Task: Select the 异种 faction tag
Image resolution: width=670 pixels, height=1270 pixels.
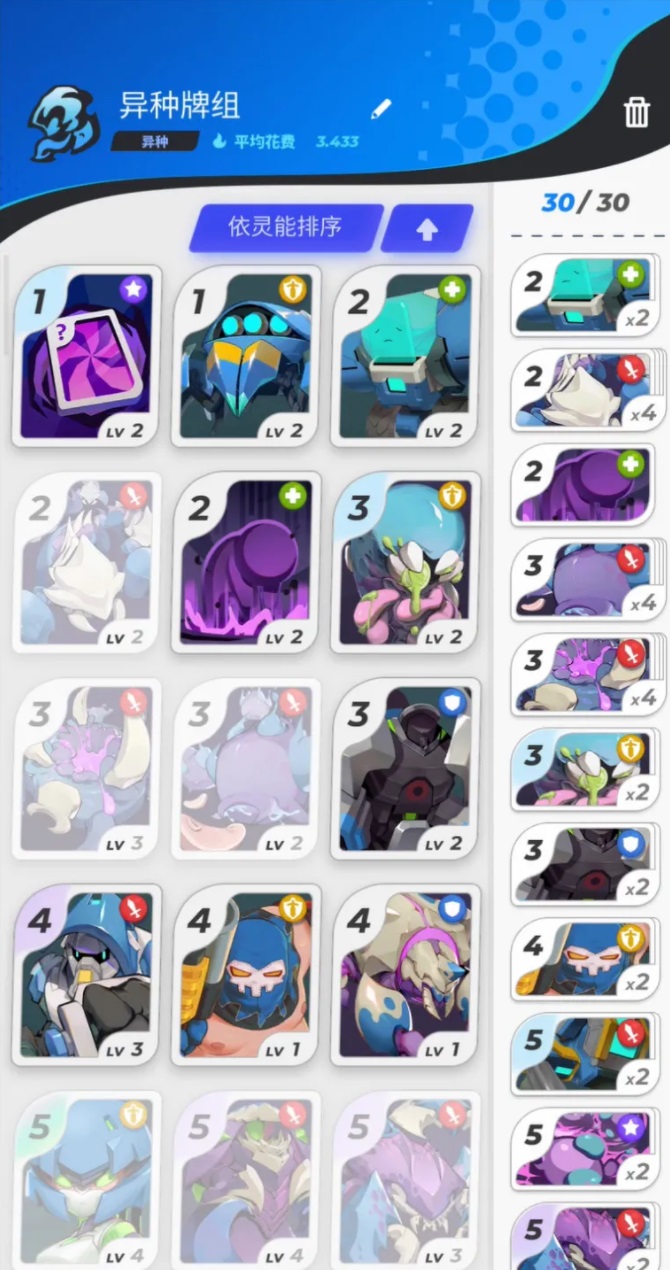Action: pos(154,141)
